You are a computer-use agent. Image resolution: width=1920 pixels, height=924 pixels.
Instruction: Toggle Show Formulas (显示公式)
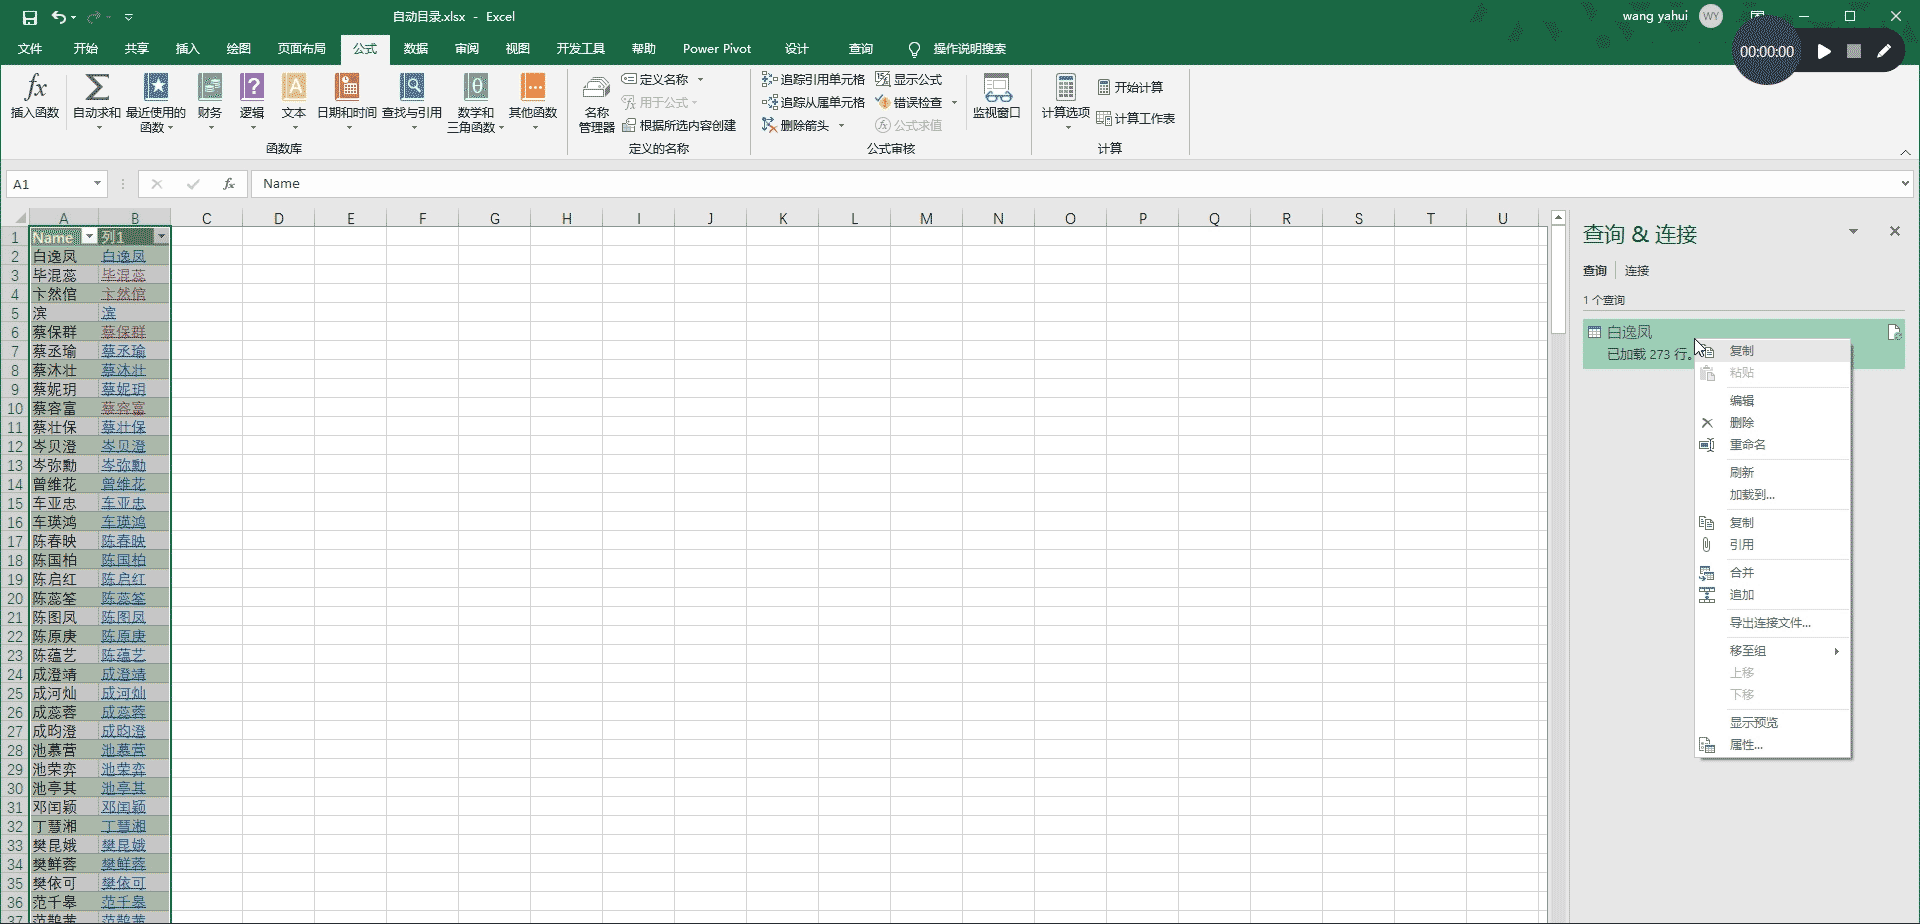909,79
